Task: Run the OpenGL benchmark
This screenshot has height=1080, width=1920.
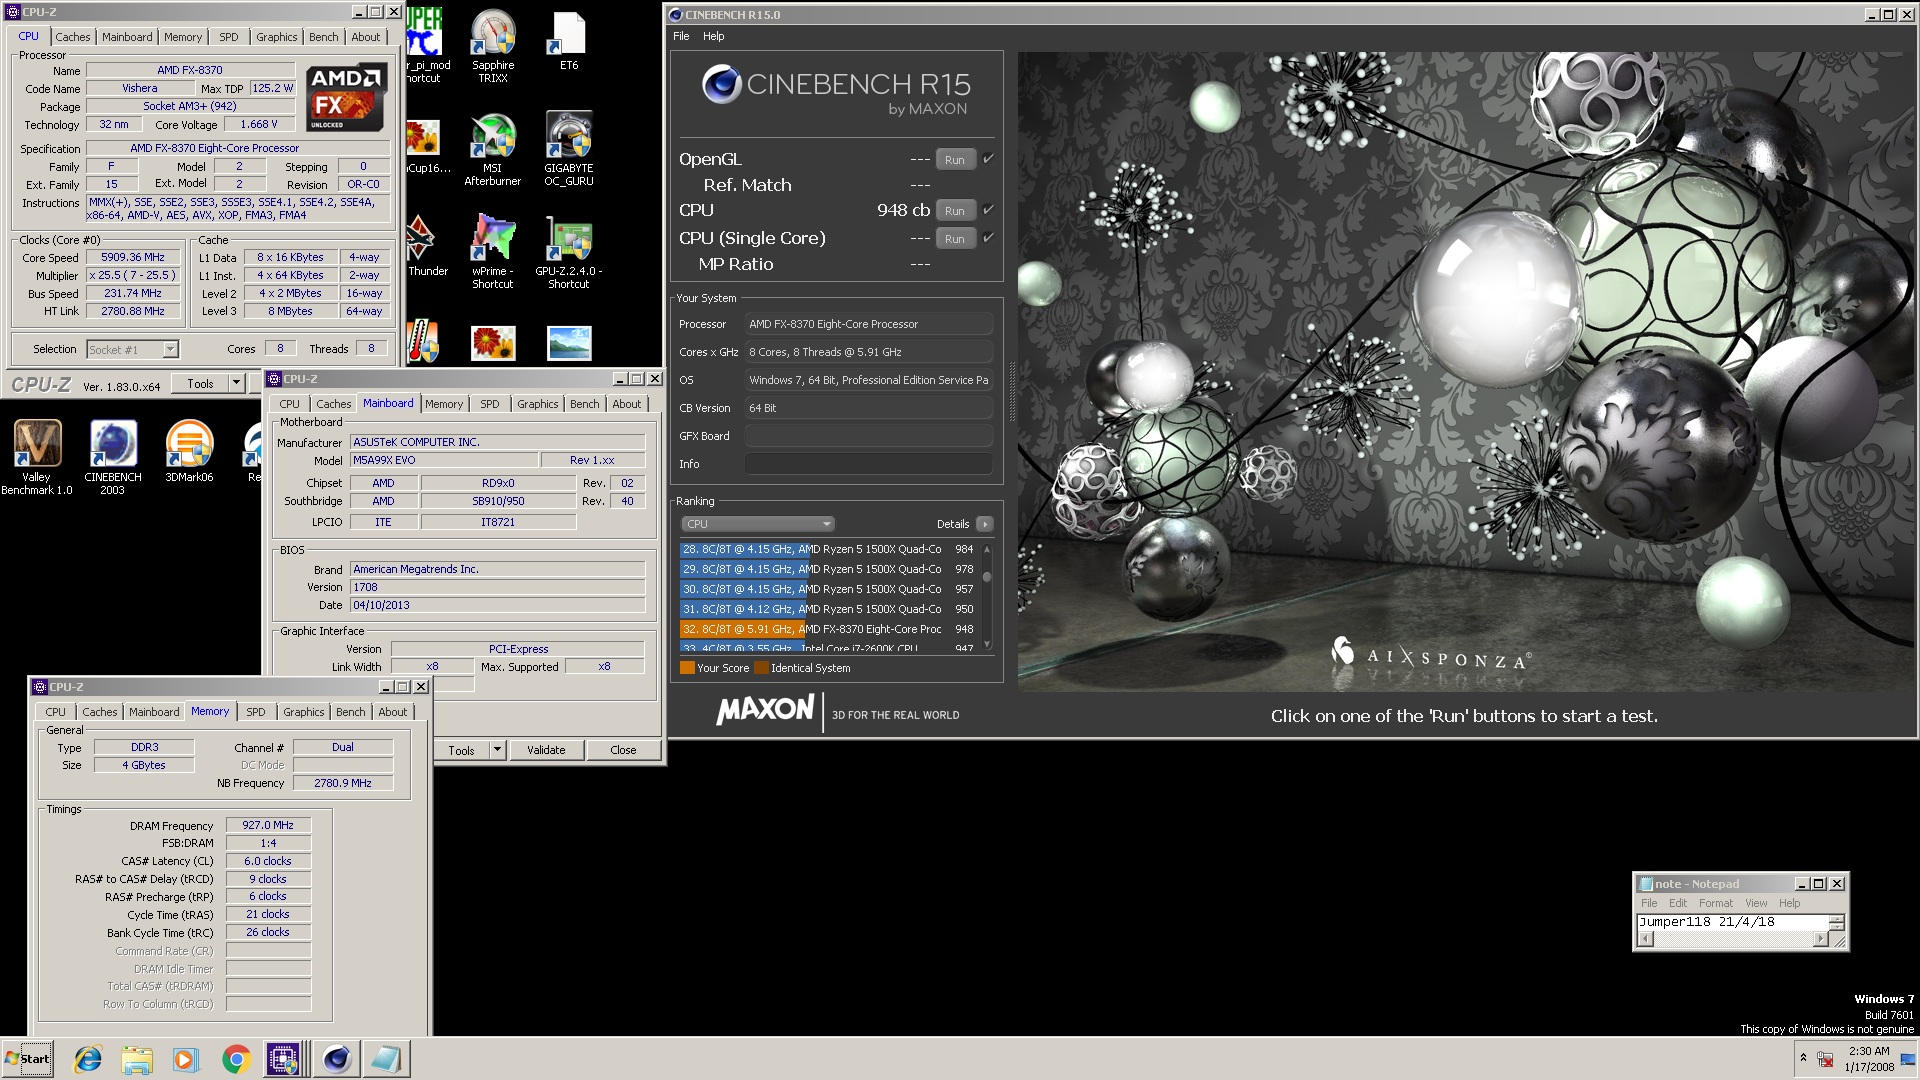Action: click(x=955, y=160)
